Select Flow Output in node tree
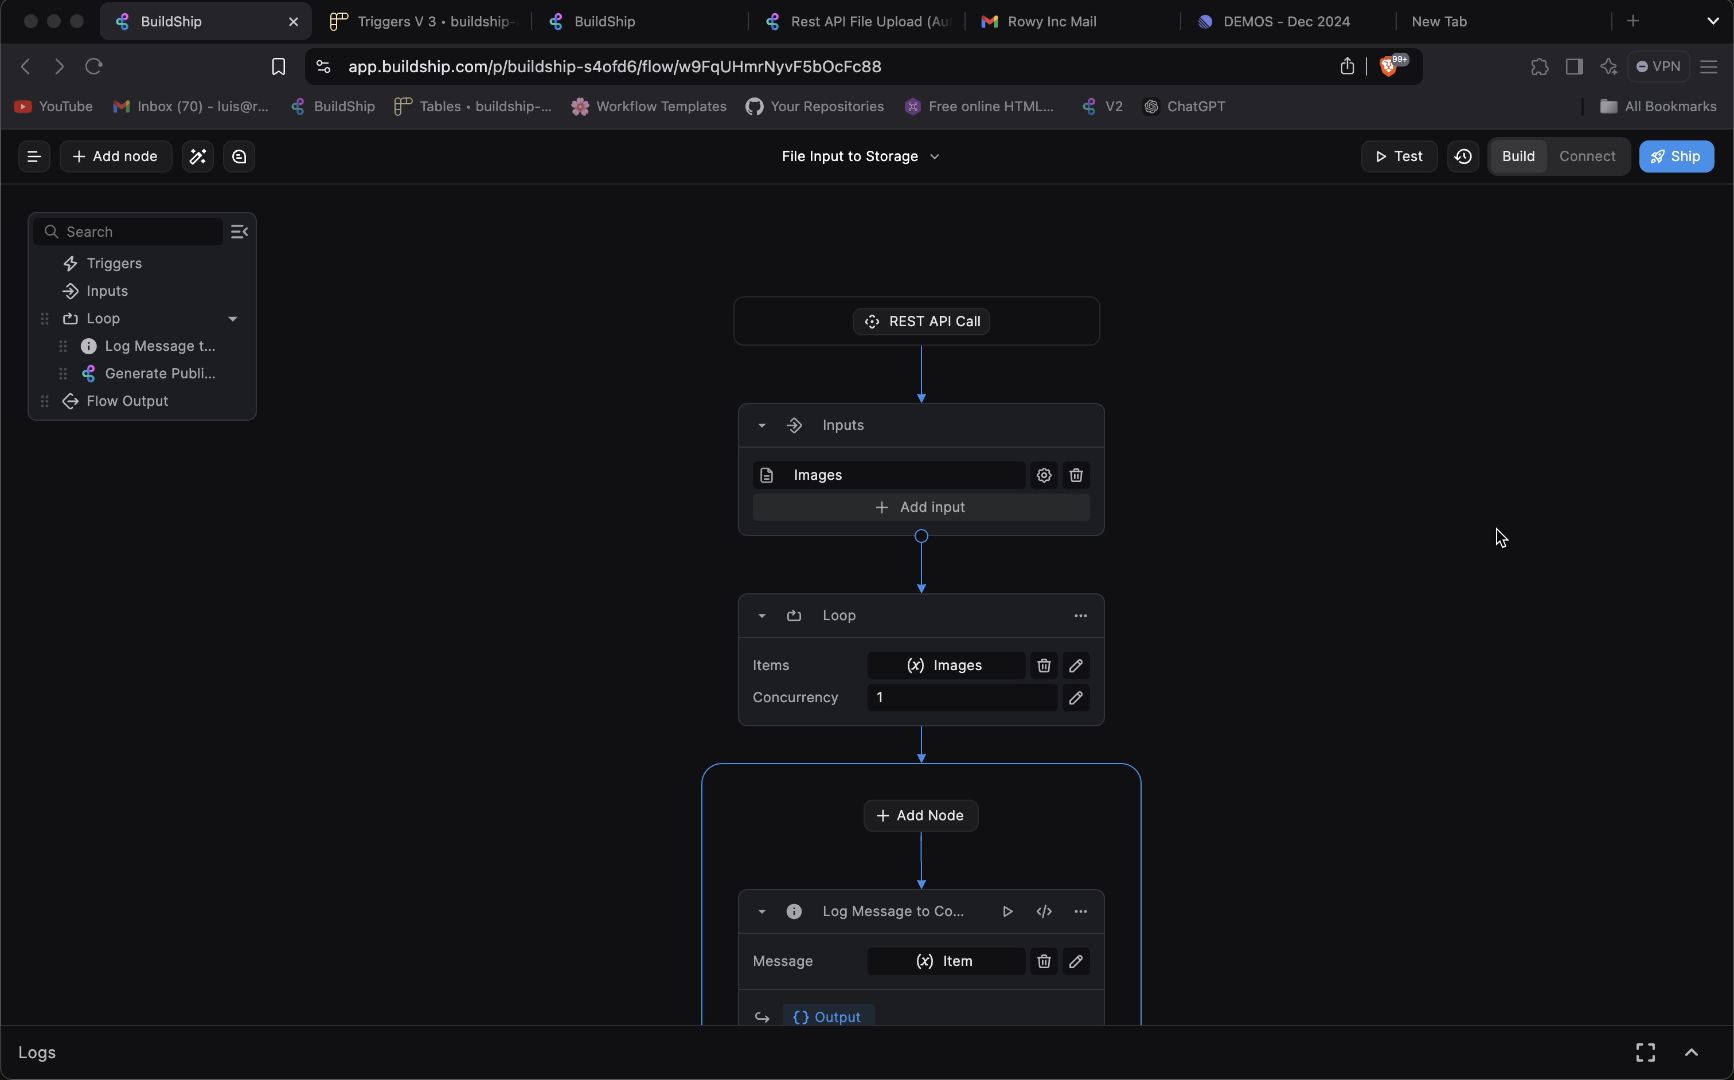Image resolution: width=1734 pixels, height=1080 pixels. pyautogui.click(x=127, y=401)
